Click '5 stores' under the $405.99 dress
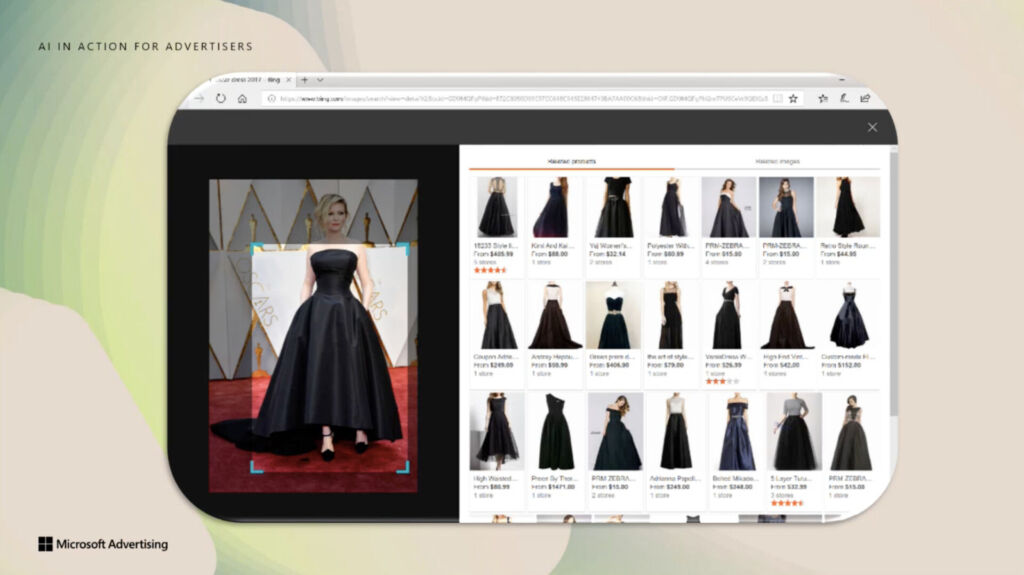Viewport: 1024px width, 575px height. point(485,262)
